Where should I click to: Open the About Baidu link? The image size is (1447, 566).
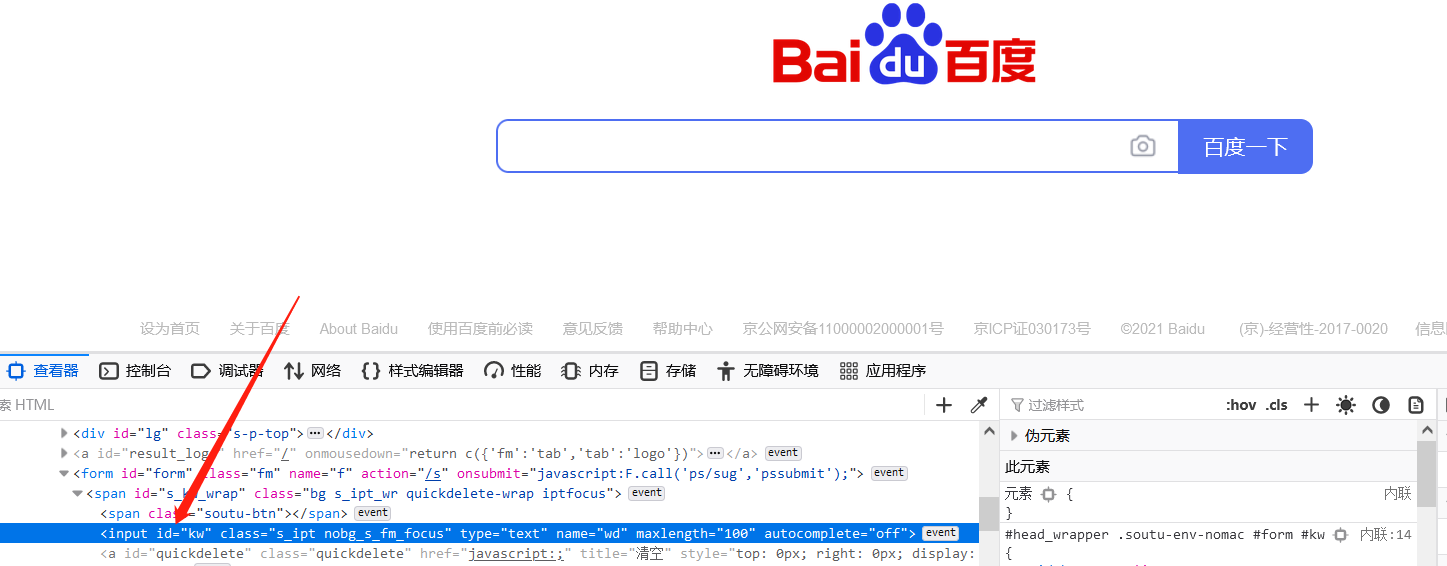tap(359, 328)
